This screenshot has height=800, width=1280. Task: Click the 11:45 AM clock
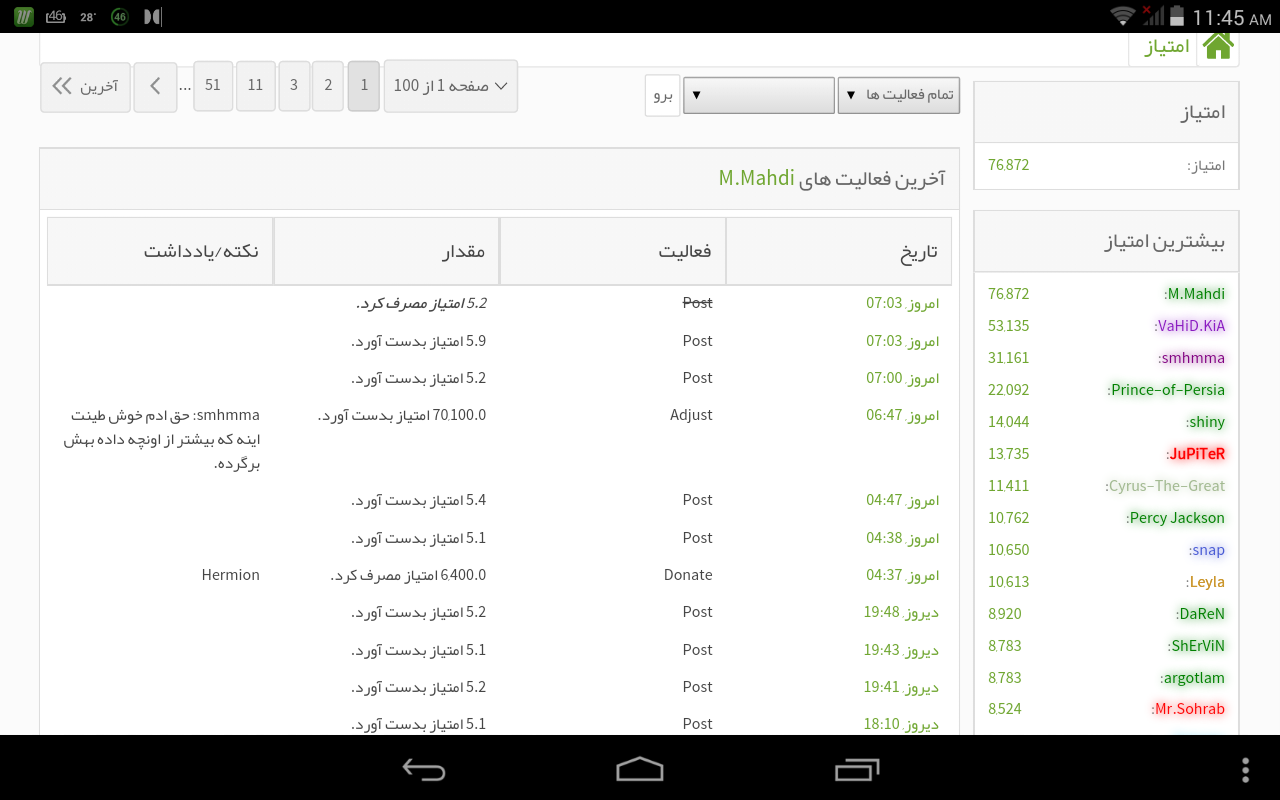pyautogui.click(x=1231, y=17)
